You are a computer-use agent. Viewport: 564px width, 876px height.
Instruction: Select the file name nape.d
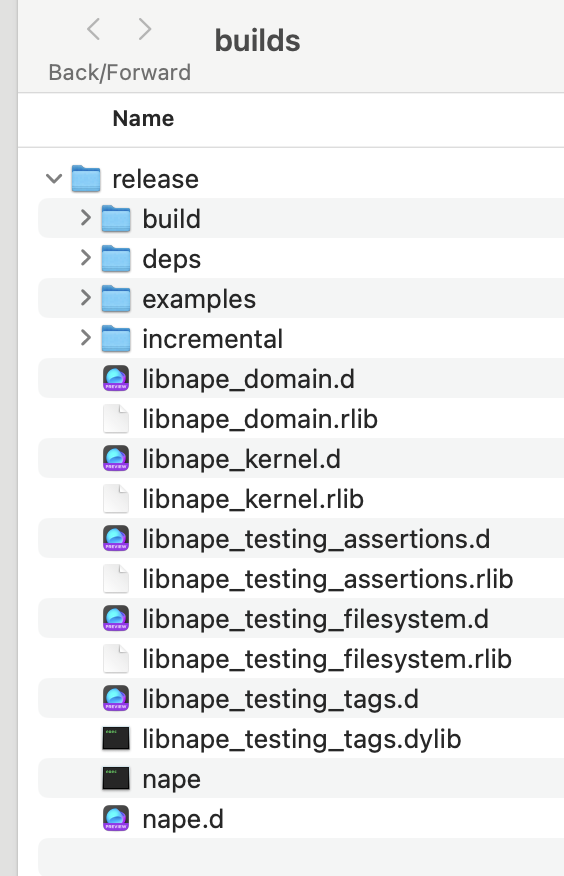[183, 820]
